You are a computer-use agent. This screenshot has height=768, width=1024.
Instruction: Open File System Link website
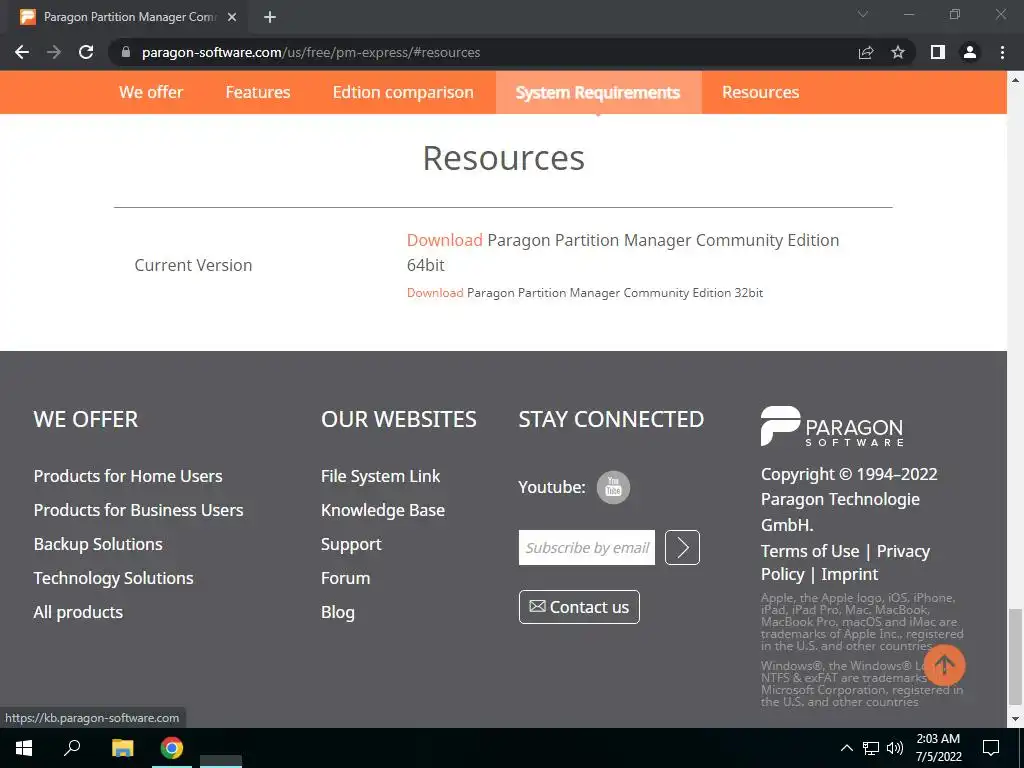[x=381, y=476]
